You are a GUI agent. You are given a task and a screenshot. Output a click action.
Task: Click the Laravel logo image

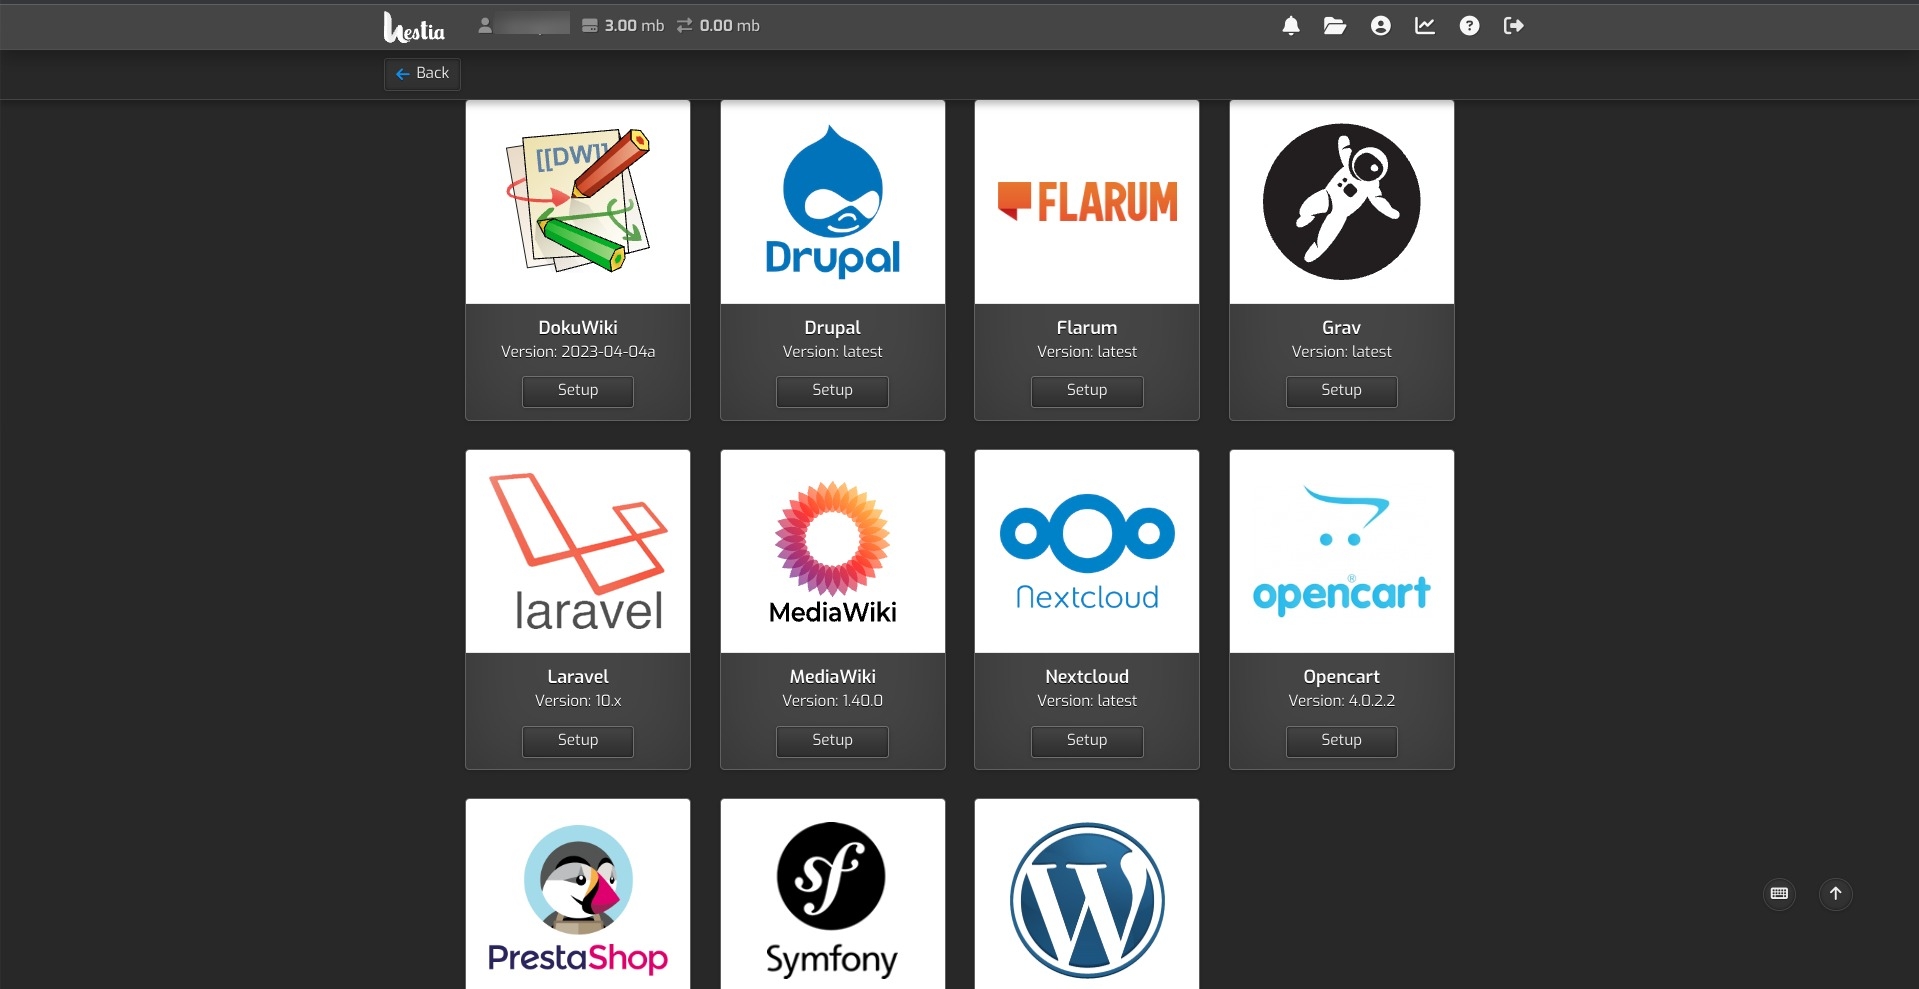click(578, 551)
